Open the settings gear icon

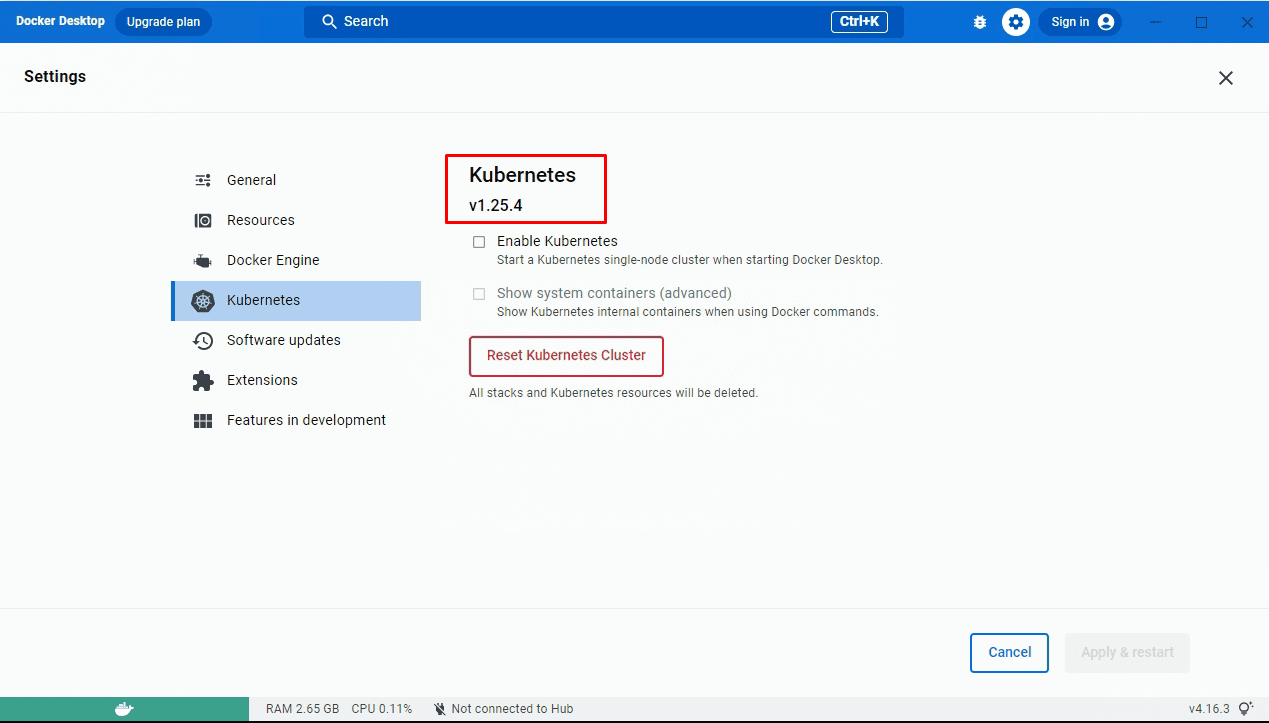[x=1016, y=22]
